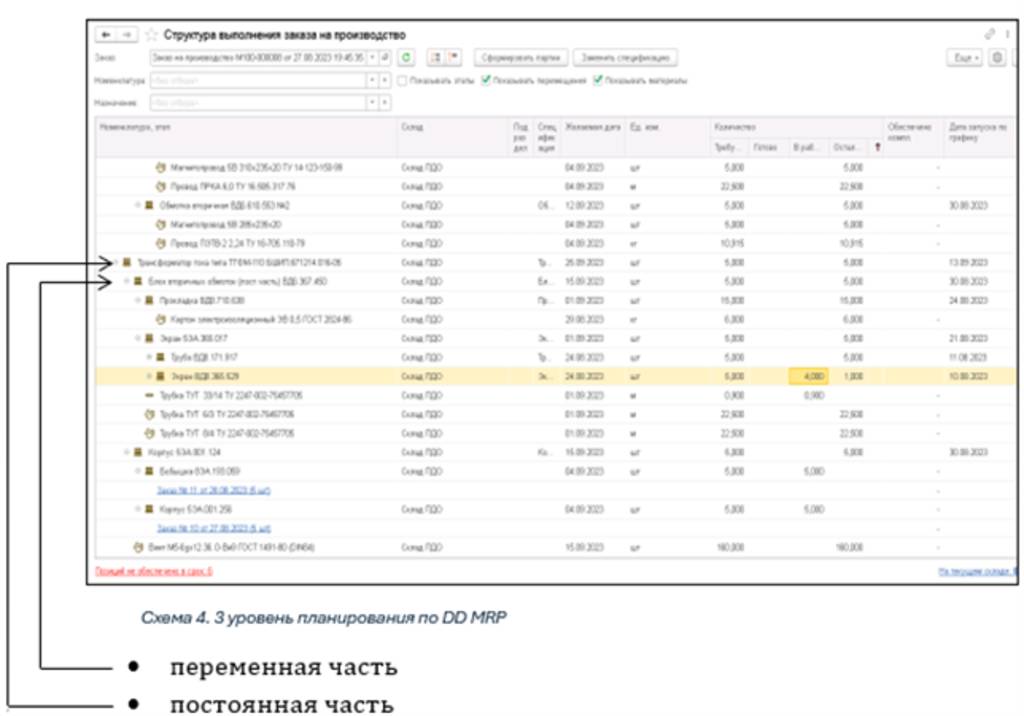The image size is (1024, 716).
Task: Click the Заменить спецификацию button
Action: pos(626,58)
